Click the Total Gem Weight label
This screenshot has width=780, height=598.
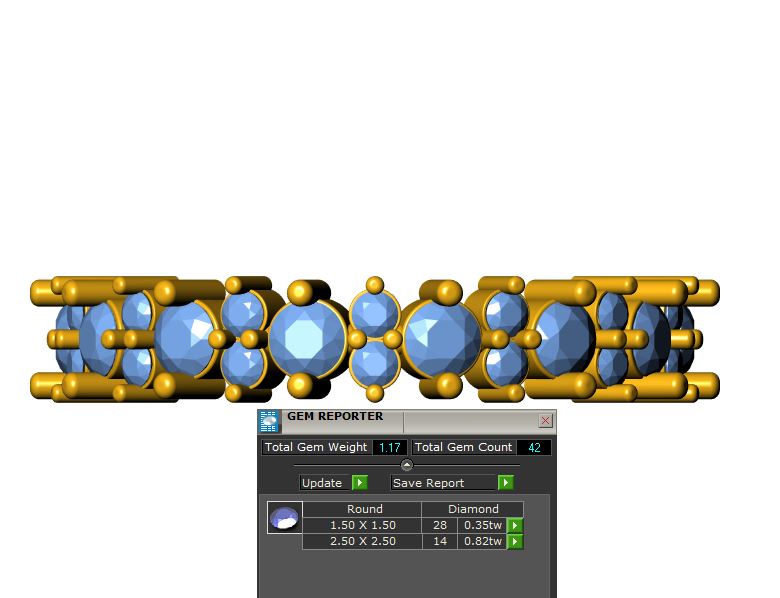tap(316, 447)
